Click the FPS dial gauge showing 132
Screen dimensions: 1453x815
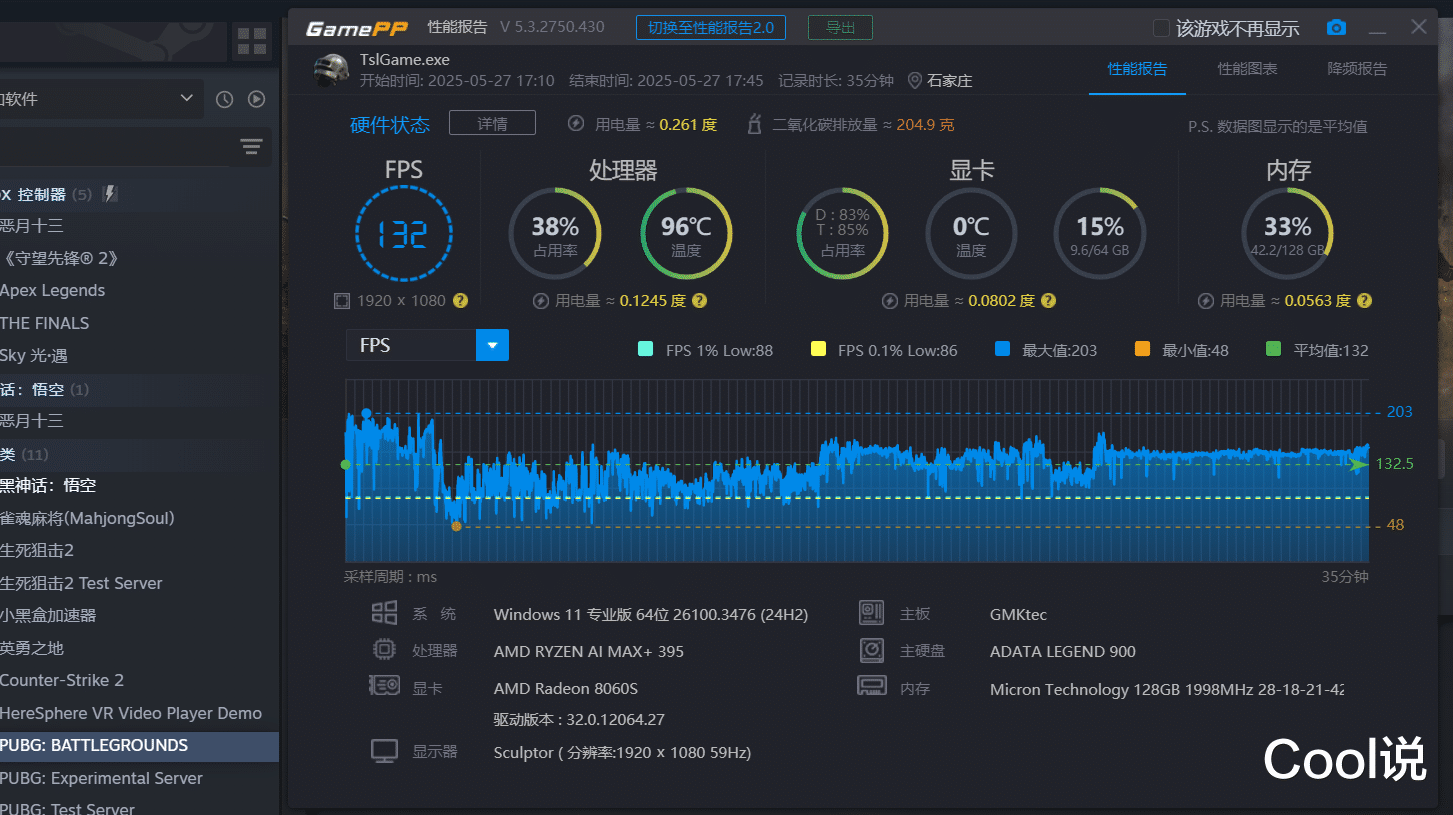point(403,232)
